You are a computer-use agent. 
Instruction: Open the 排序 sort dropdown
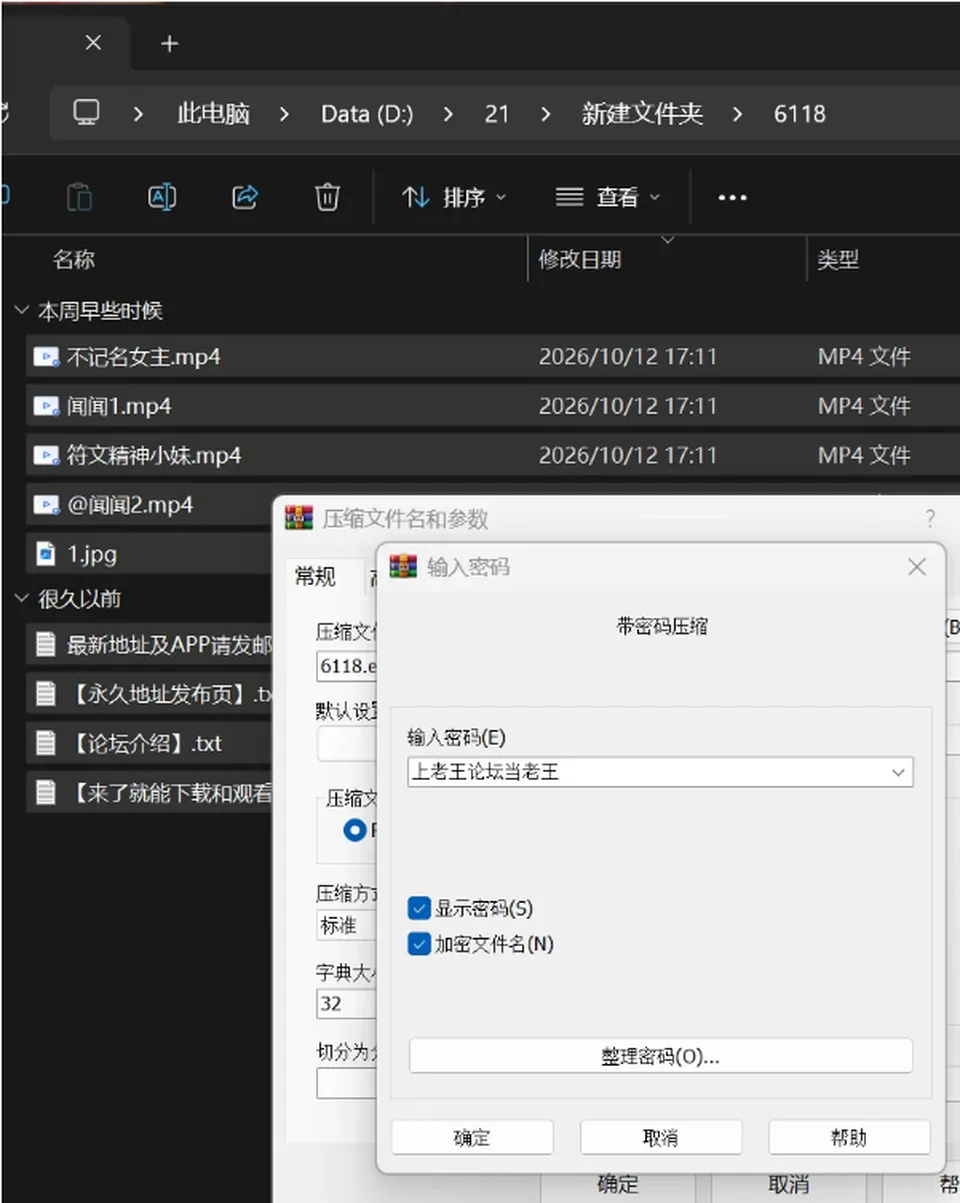455,197
